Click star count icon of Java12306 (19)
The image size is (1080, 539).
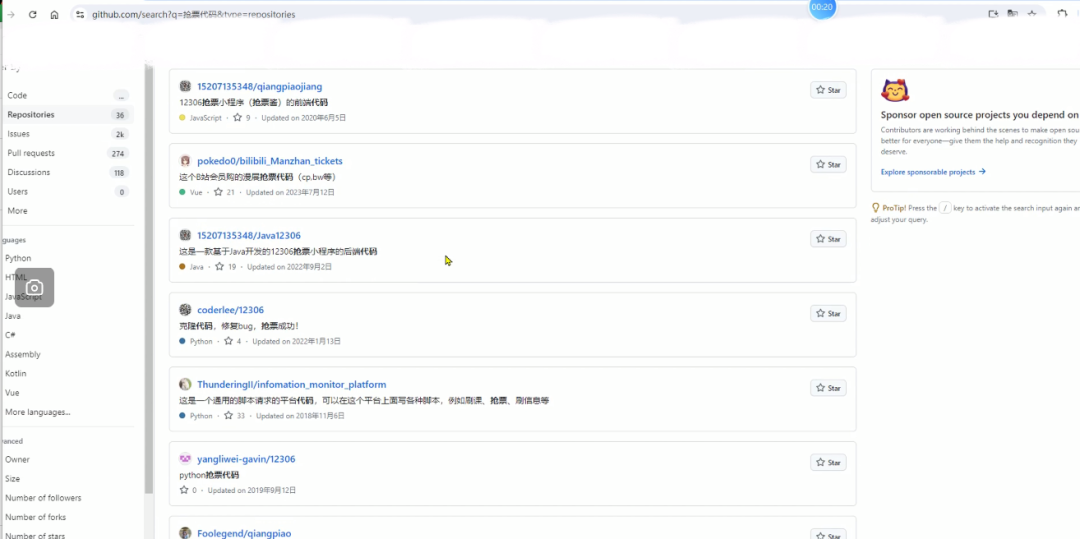click(x=220, y=266)
